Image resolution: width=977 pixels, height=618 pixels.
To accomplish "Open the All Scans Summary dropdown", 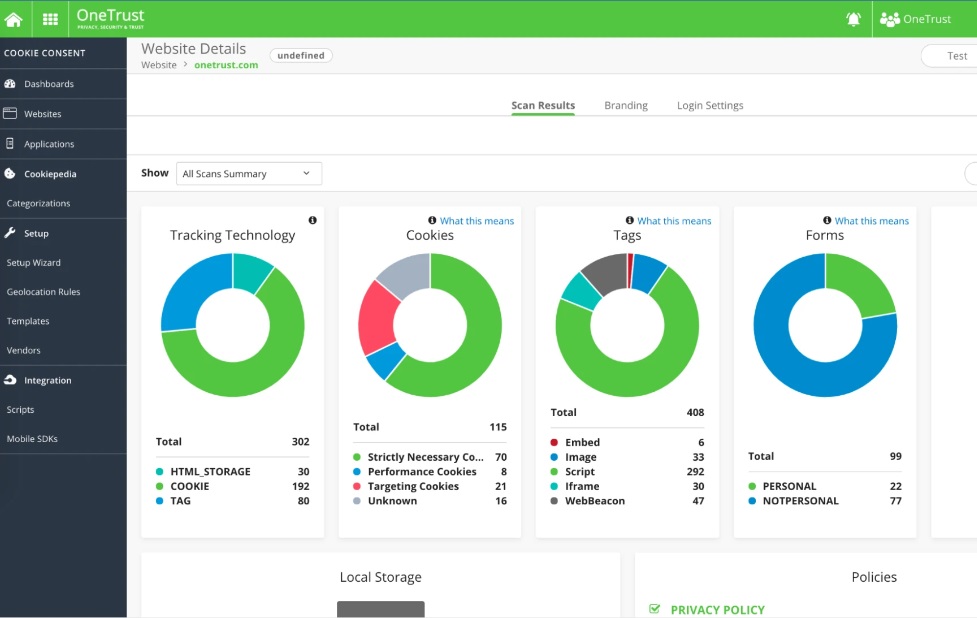I will pyautogui.click(x=249, y=173).
